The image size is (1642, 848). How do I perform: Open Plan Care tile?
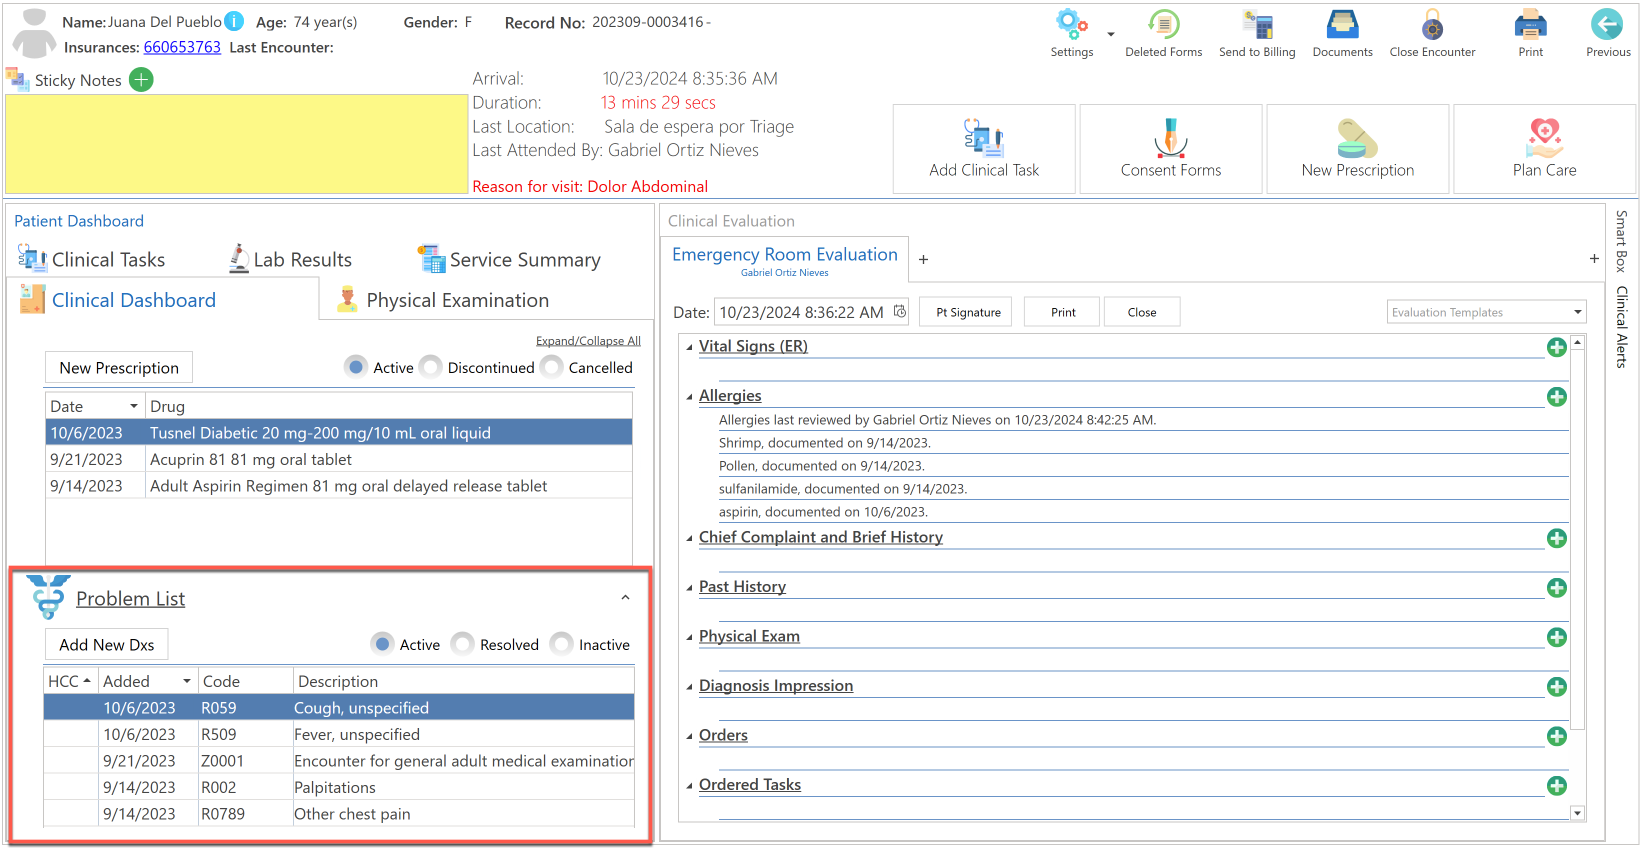[1544, 149]
